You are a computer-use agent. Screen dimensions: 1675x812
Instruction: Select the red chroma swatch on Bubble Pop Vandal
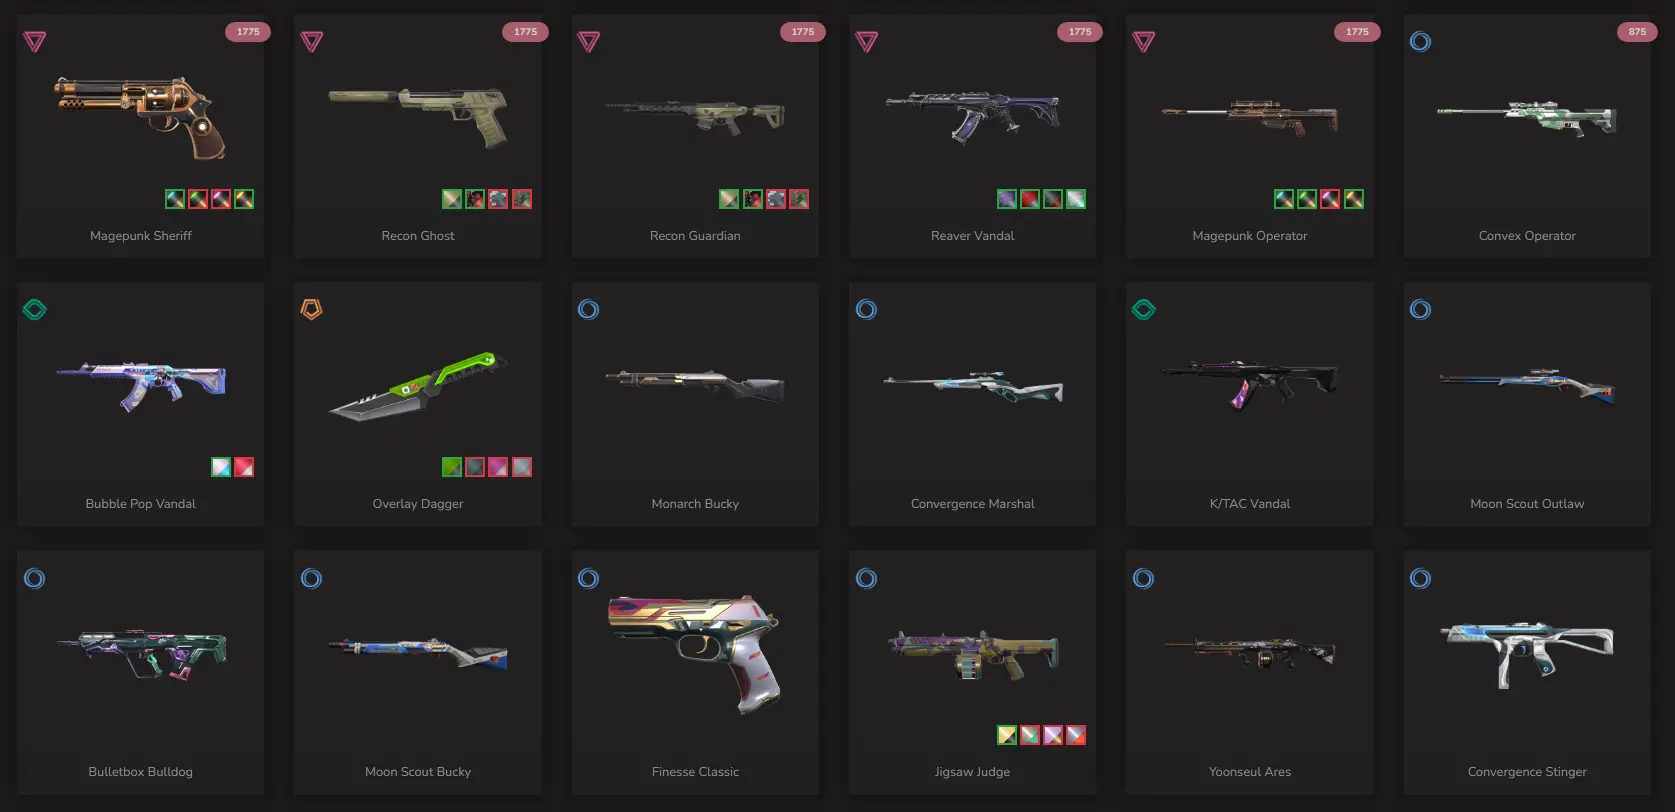pyautogui.click(x=244, y=467)
